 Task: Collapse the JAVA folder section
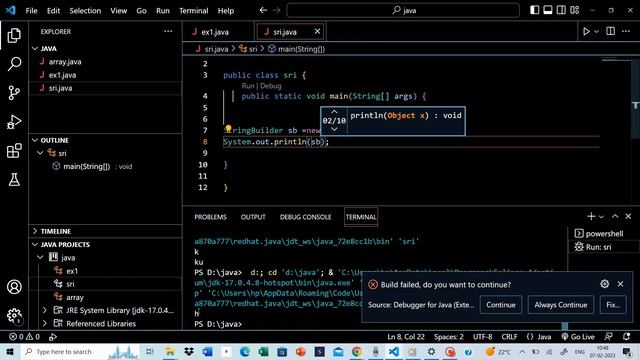(x=49, y=49)
